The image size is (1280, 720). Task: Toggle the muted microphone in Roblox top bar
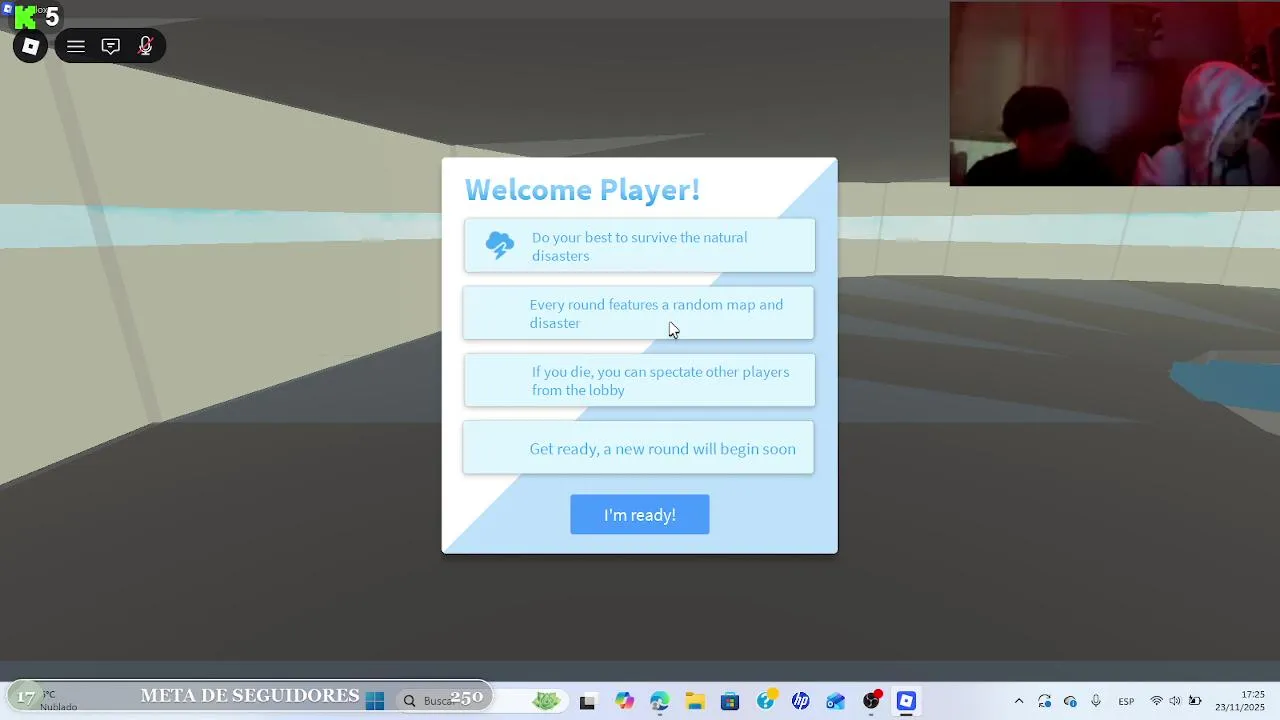[x=145, y=46]
